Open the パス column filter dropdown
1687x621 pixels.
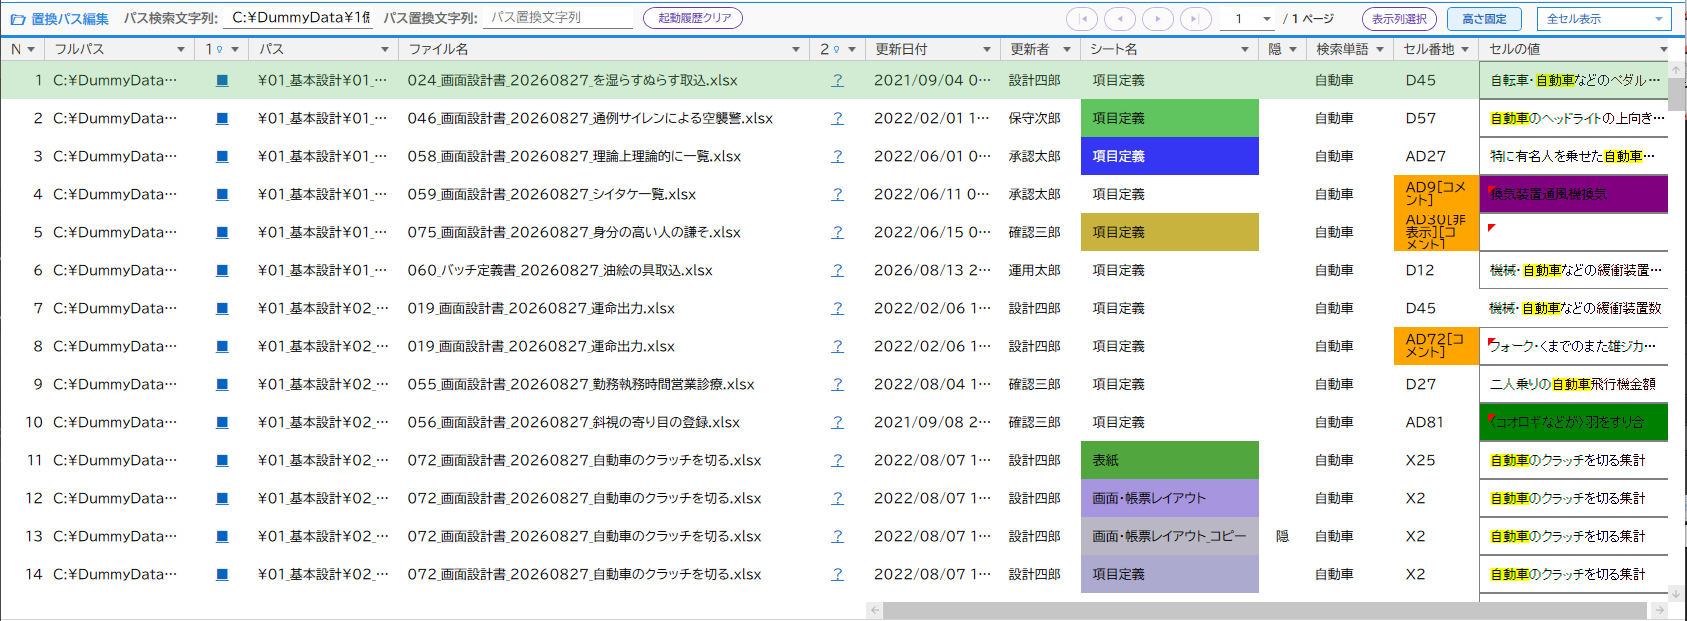click(x=385, y=49)
